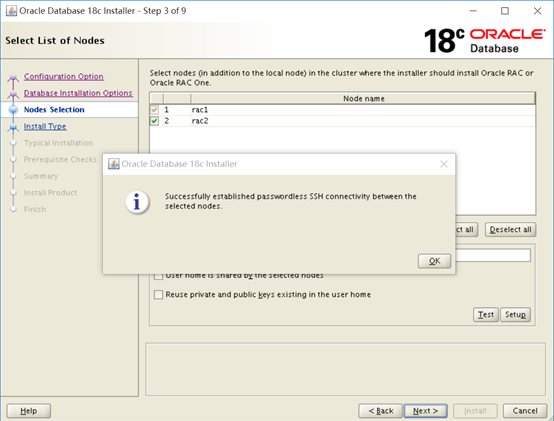Select the Nodes Selection step
This screenshot has height=421, width=554.
point(54,109)
